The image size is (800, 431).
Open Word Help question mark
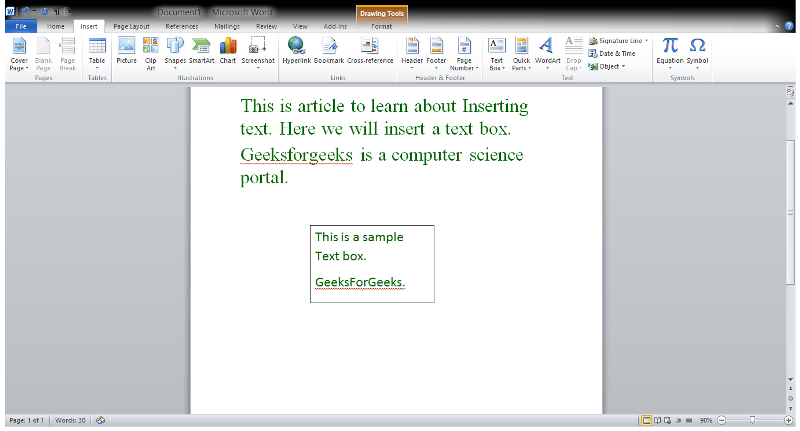(x=789, y=26)
